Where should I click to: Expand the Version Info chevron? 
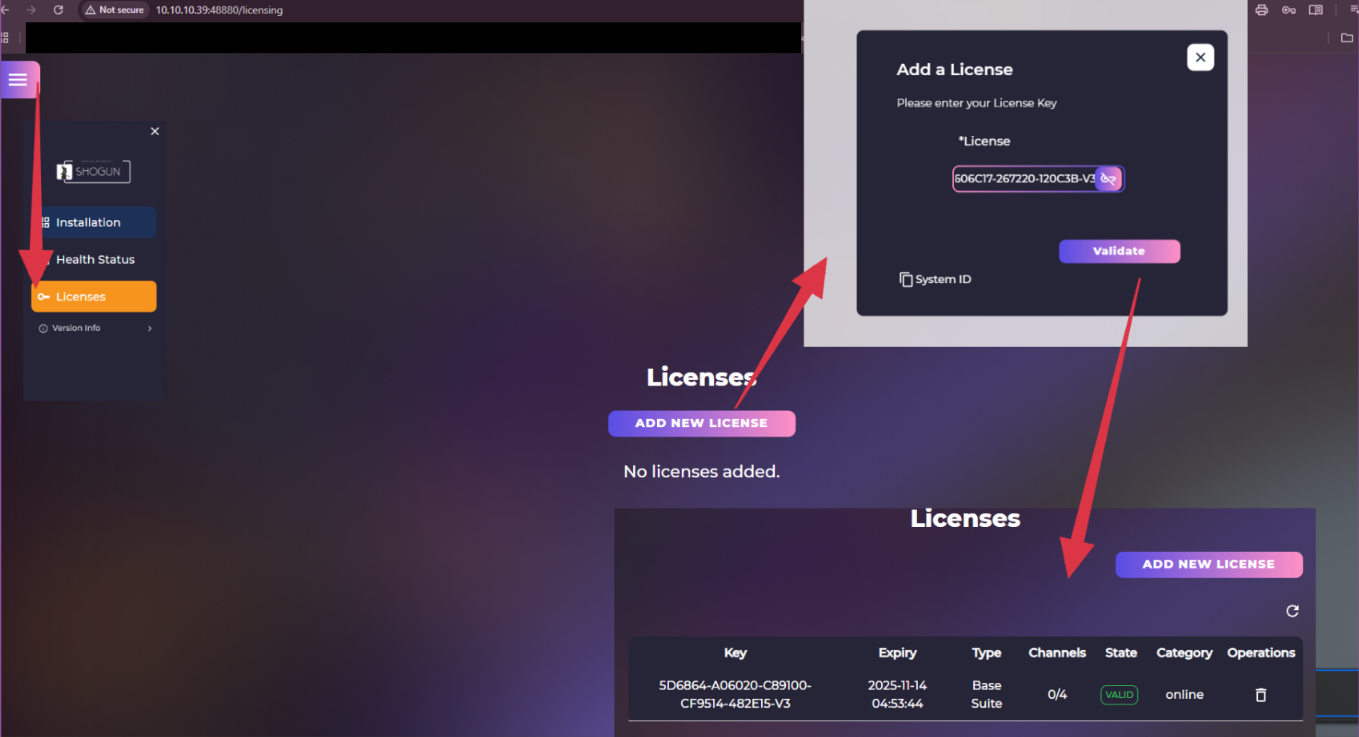(150, 328)
